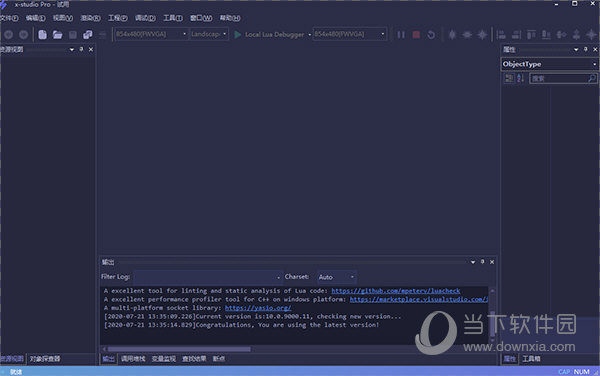Image resolution: width=600 pixels, height=376 pixels.
Task: Pin the resource view panel
Action: 81,49
